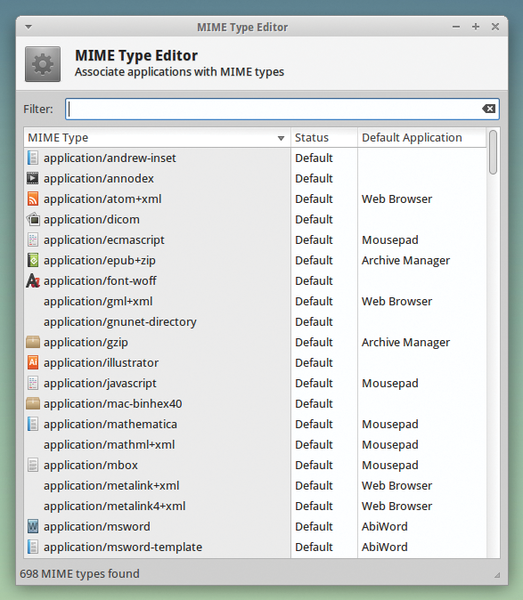Clear the filter with the backspace icon
Viewport: 523px width, 600px height.
point(489,109)
